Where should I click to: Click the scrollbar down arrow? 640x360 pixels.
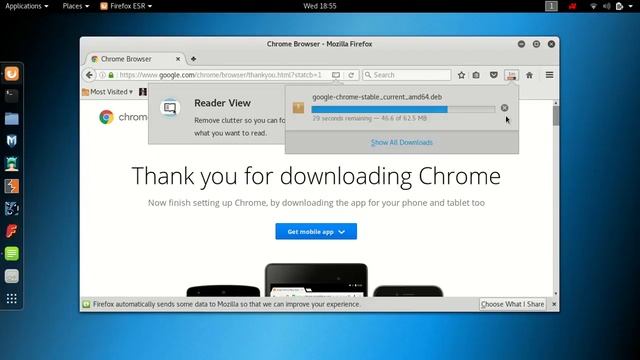tap(556, 293)
